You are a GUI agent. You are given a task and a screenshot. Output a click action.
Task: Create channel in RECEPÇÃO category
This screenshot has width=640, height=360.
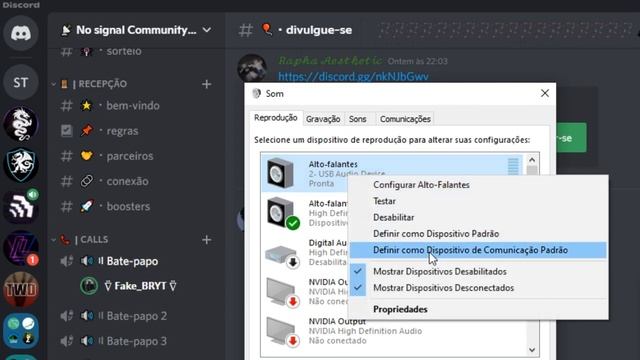[207, 84]
